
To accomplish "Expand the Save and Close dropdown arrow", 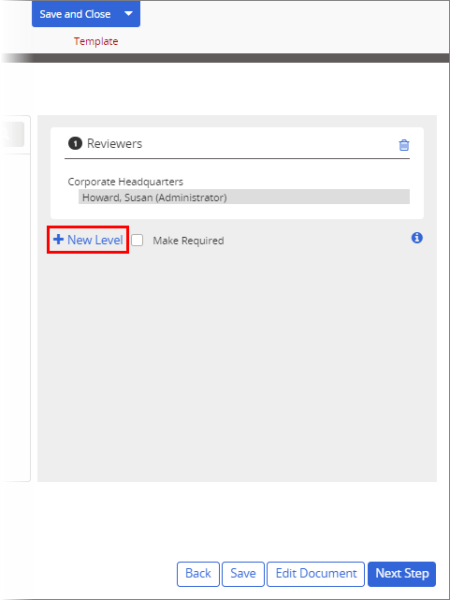I will (x=129, y=14).
